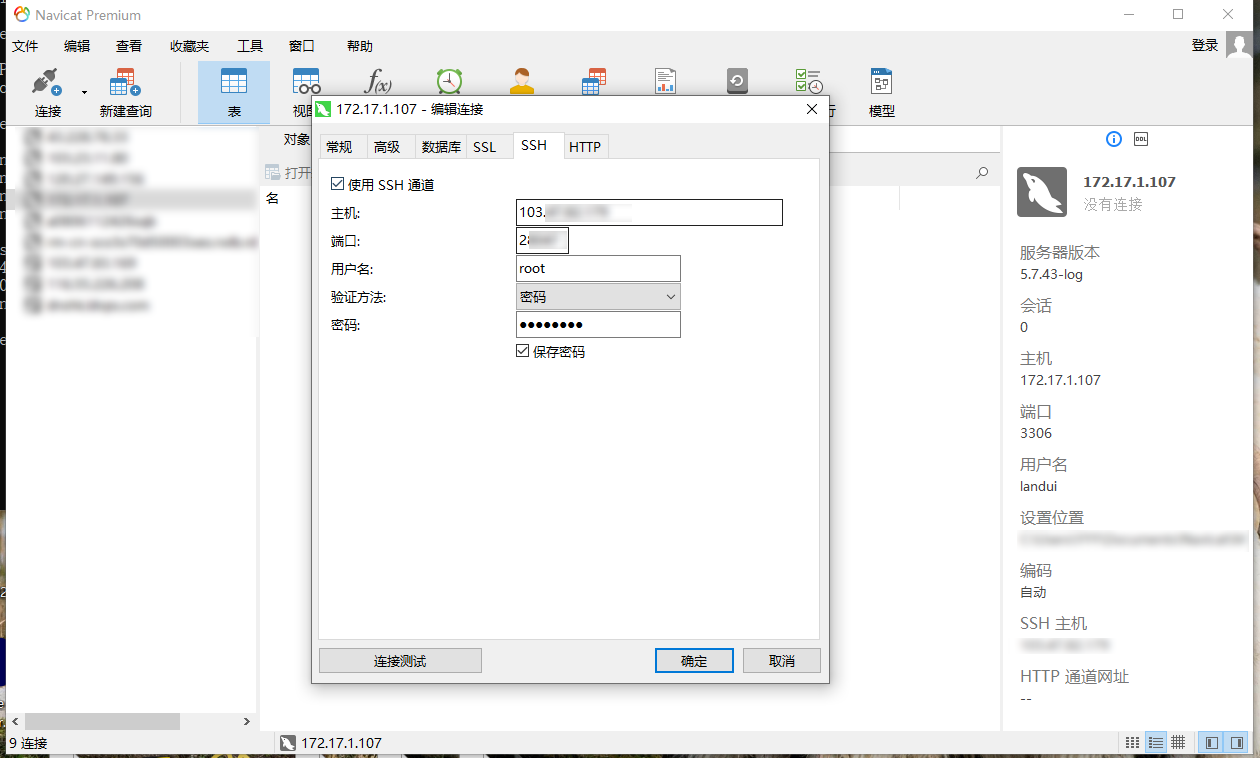Click the sidebar scrollbar left arrow
Screen dimensions: 1260x758
[x=15, y=721]
